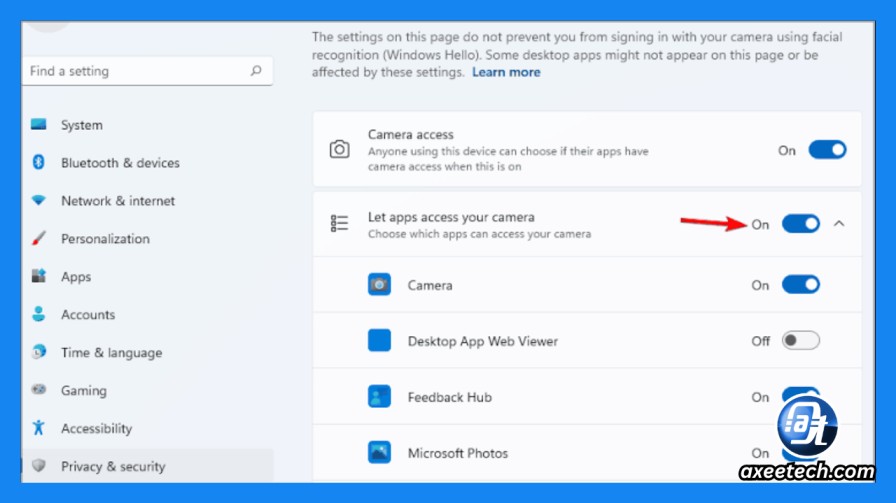Click the Accessibility figure icon
The image size is (896, 503).
coord(38,428)
